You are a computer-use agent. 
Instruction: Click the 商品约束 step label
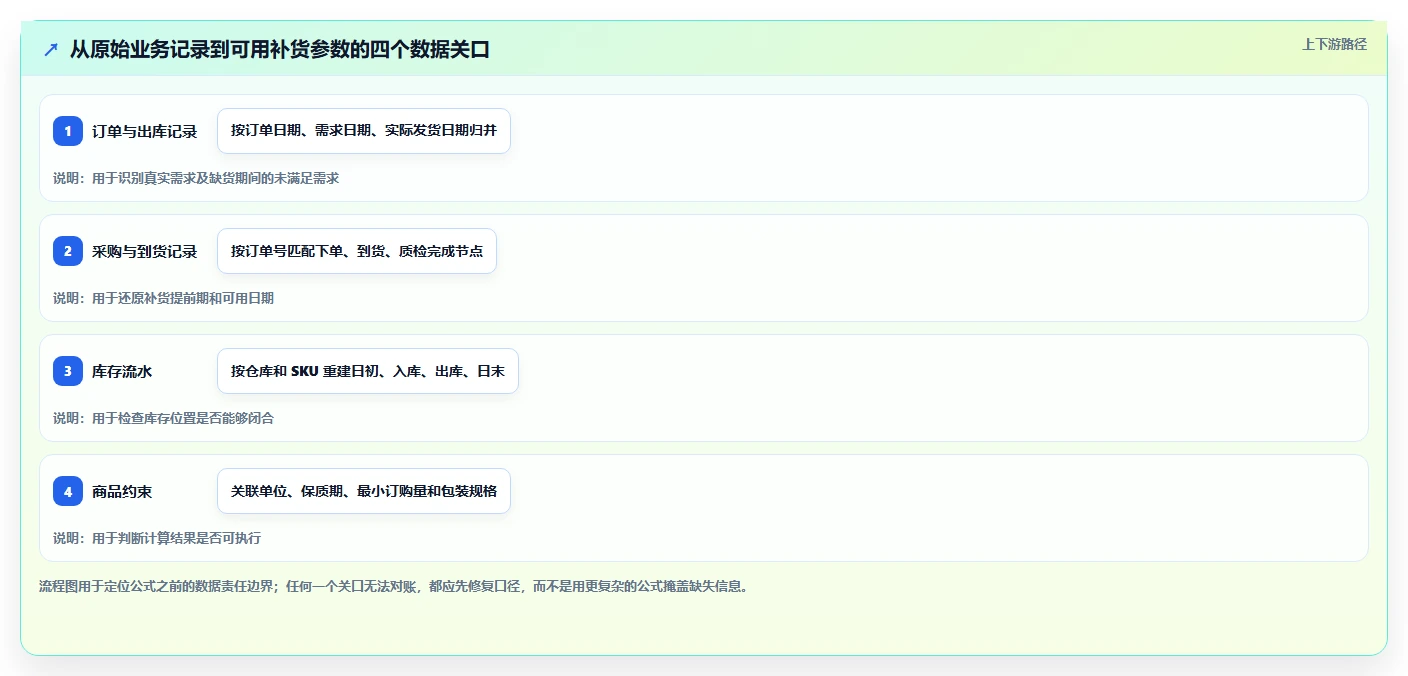122,491
